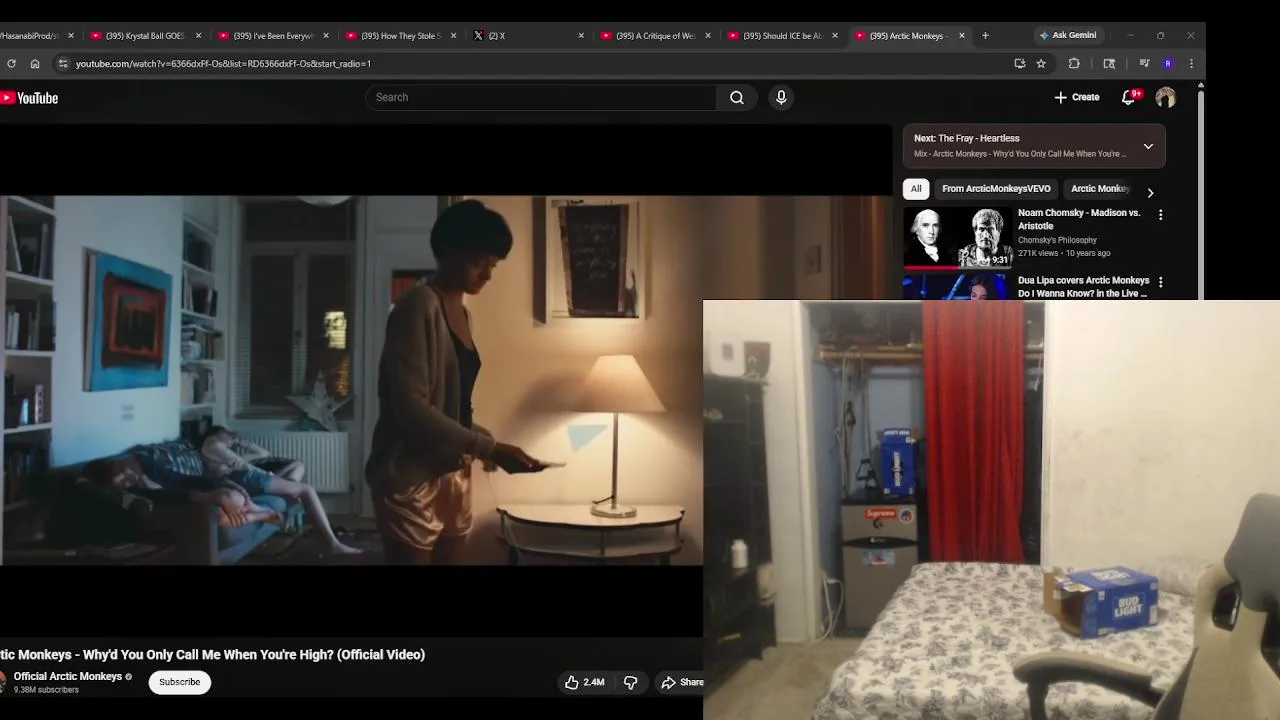Open the Chrome three-dot menu
This screenshot has width=1280, height=720.
tap(1191, 63)
